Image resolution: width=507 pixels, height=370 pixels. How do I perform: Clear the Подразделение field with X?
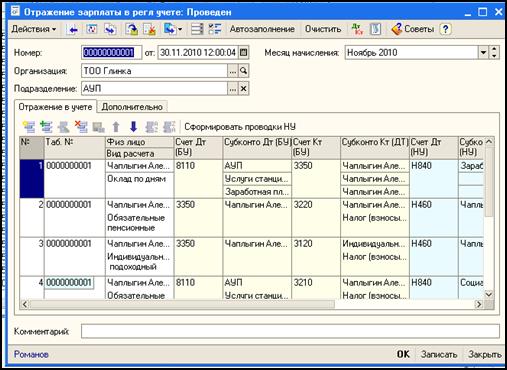pos(244,89)
